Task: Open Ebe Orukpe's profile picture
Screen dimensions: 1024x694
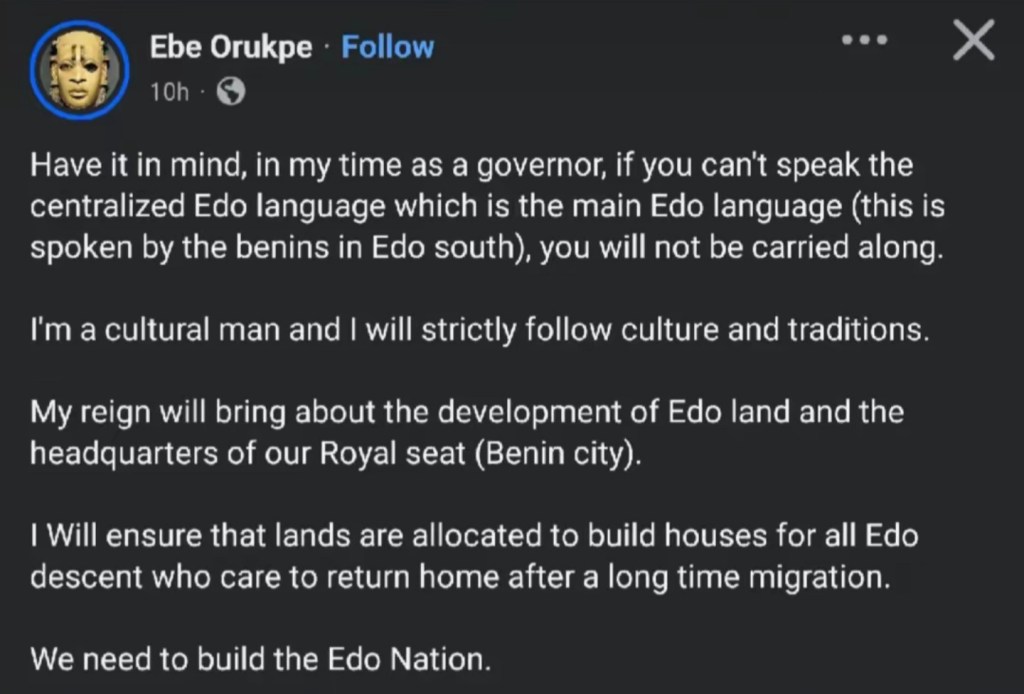Action: pos(79,68)
